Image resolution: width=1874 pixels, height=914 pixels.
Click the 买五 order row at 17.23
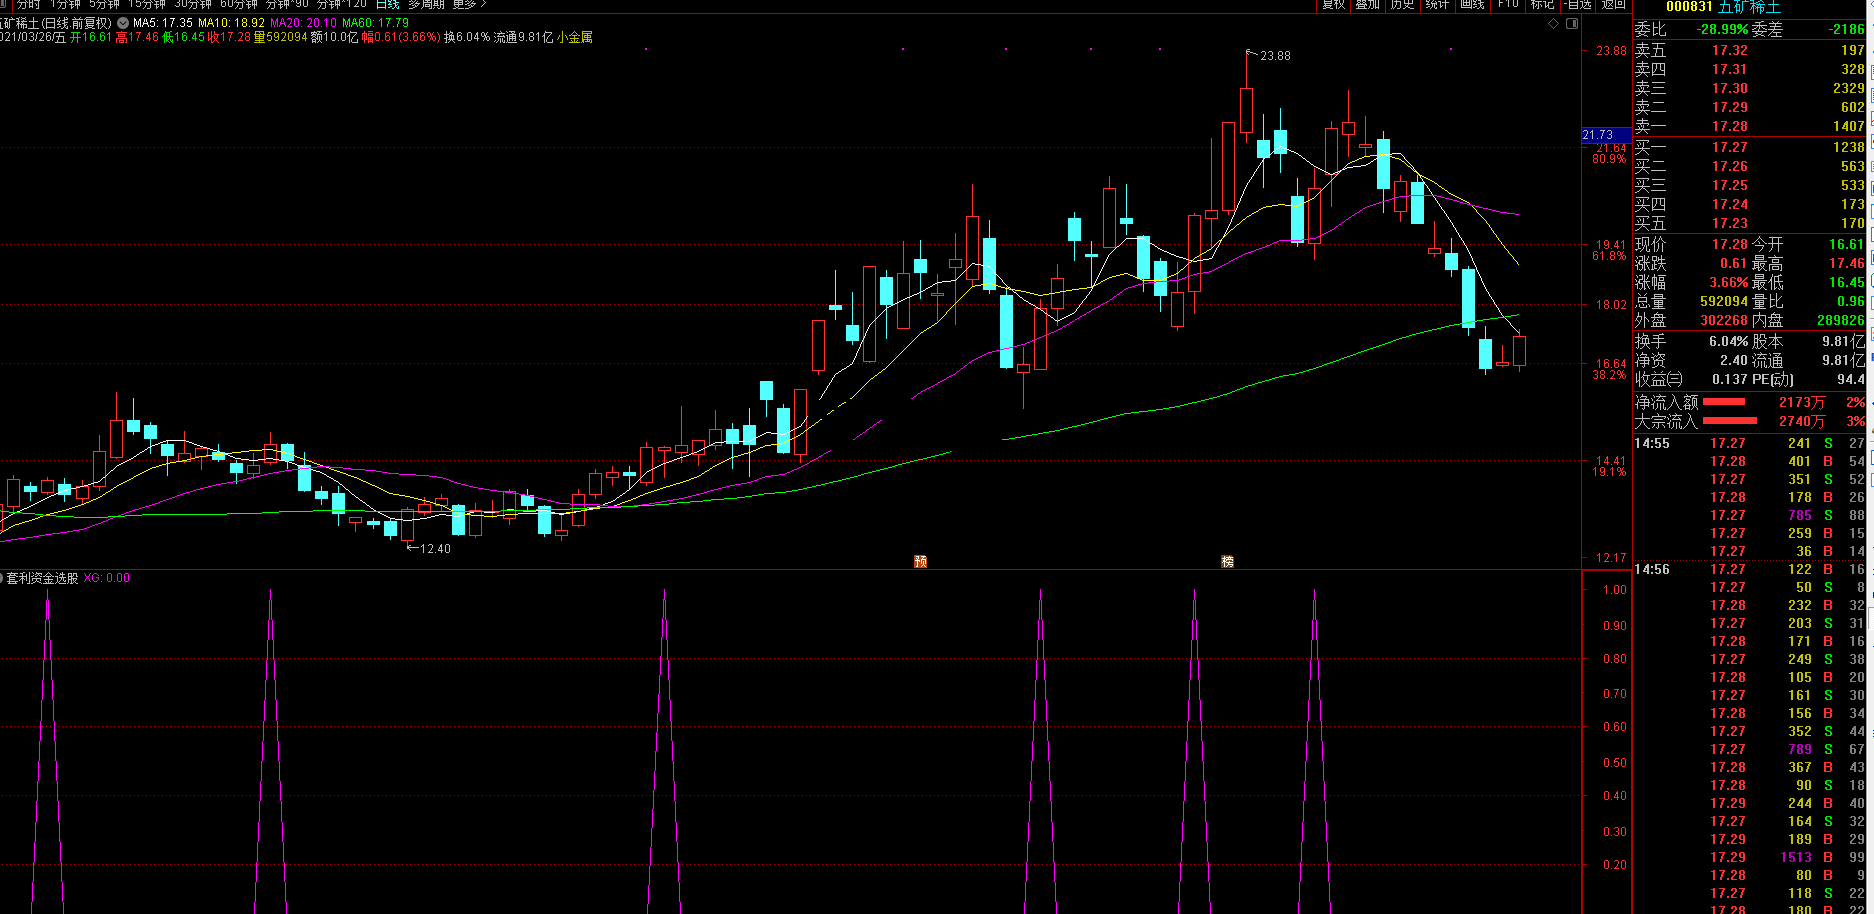pyautogui.click(x=1749, y=223)
